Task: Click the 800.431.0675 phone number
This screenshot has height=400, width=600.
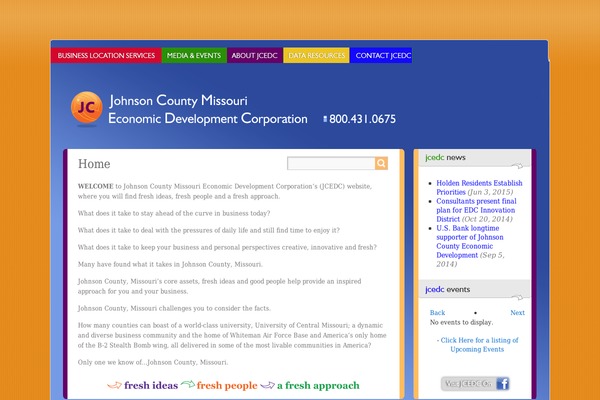Action: [x=362, y=119]
